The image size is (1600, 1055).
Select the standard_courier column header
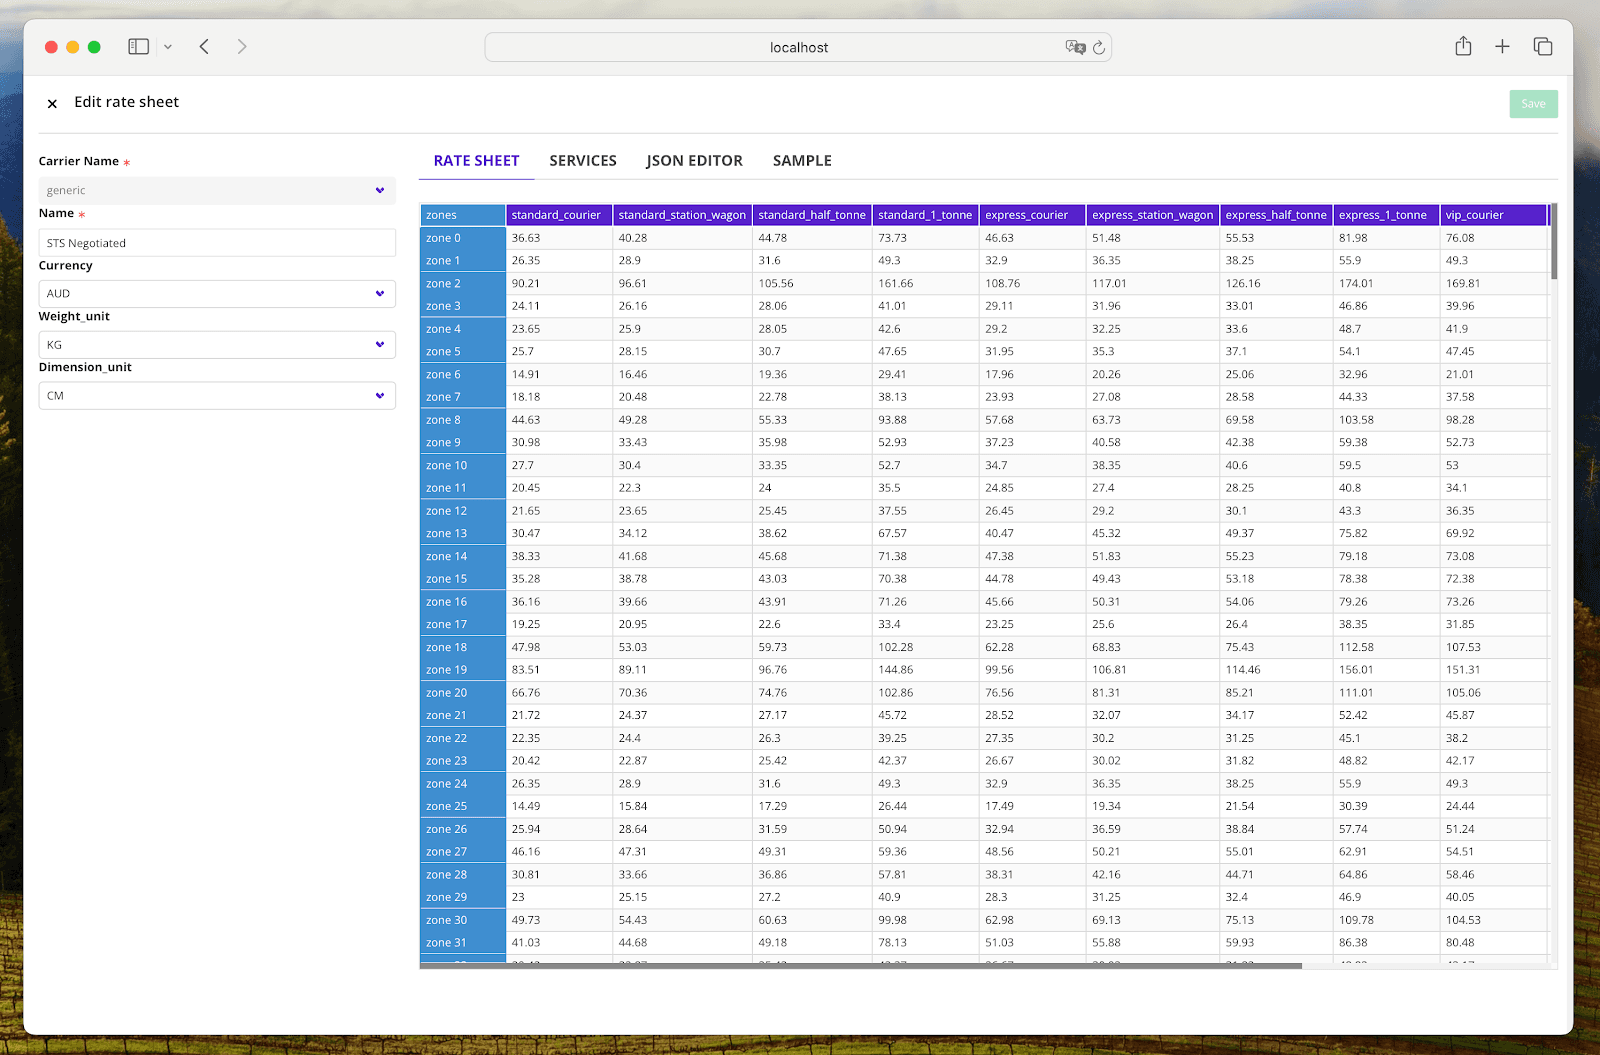tap(559, 214)
